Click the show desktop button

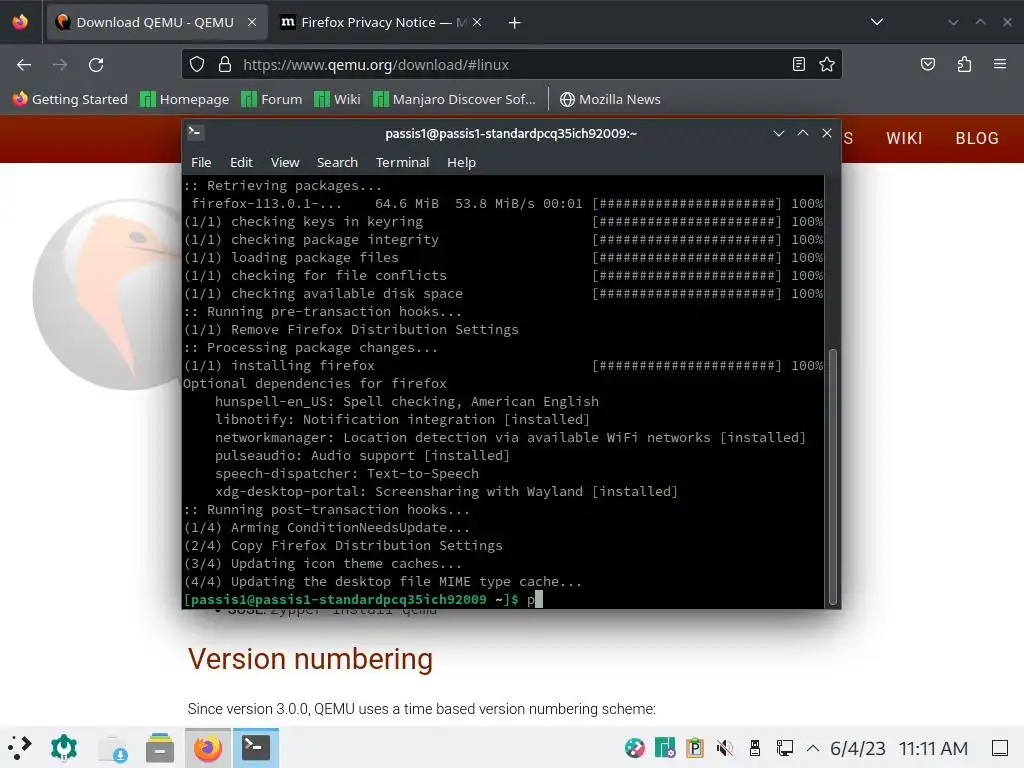(1000, 748)
